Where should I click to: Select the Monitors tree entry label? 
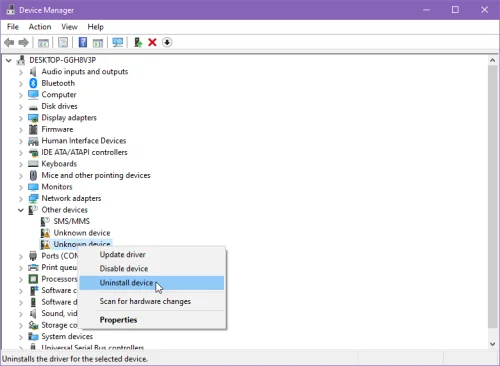click(x=57, y=187)
